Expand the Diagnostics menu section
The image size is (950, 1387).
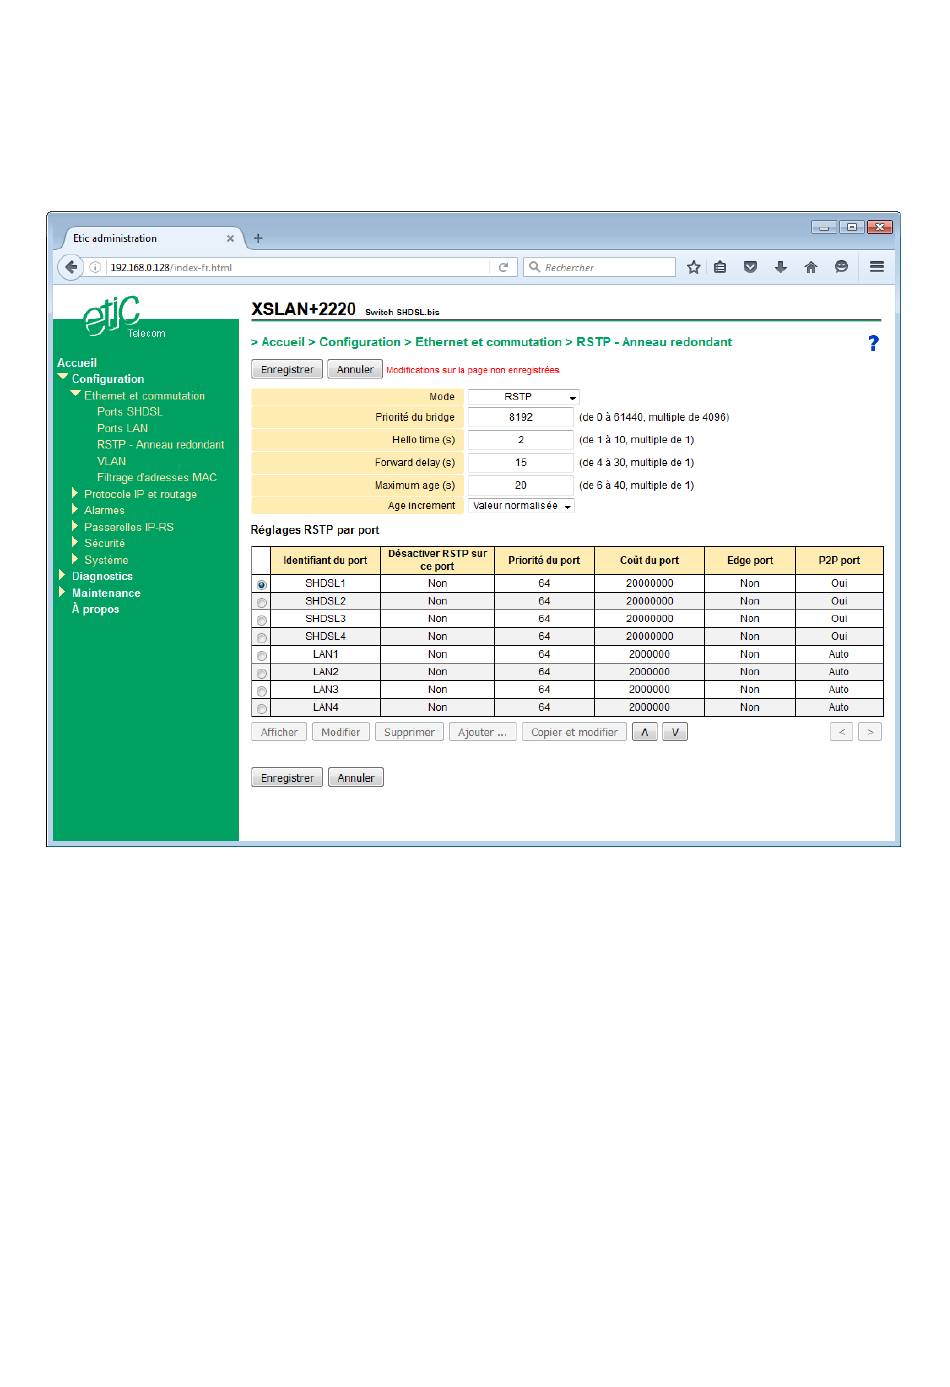pos(102,576)
